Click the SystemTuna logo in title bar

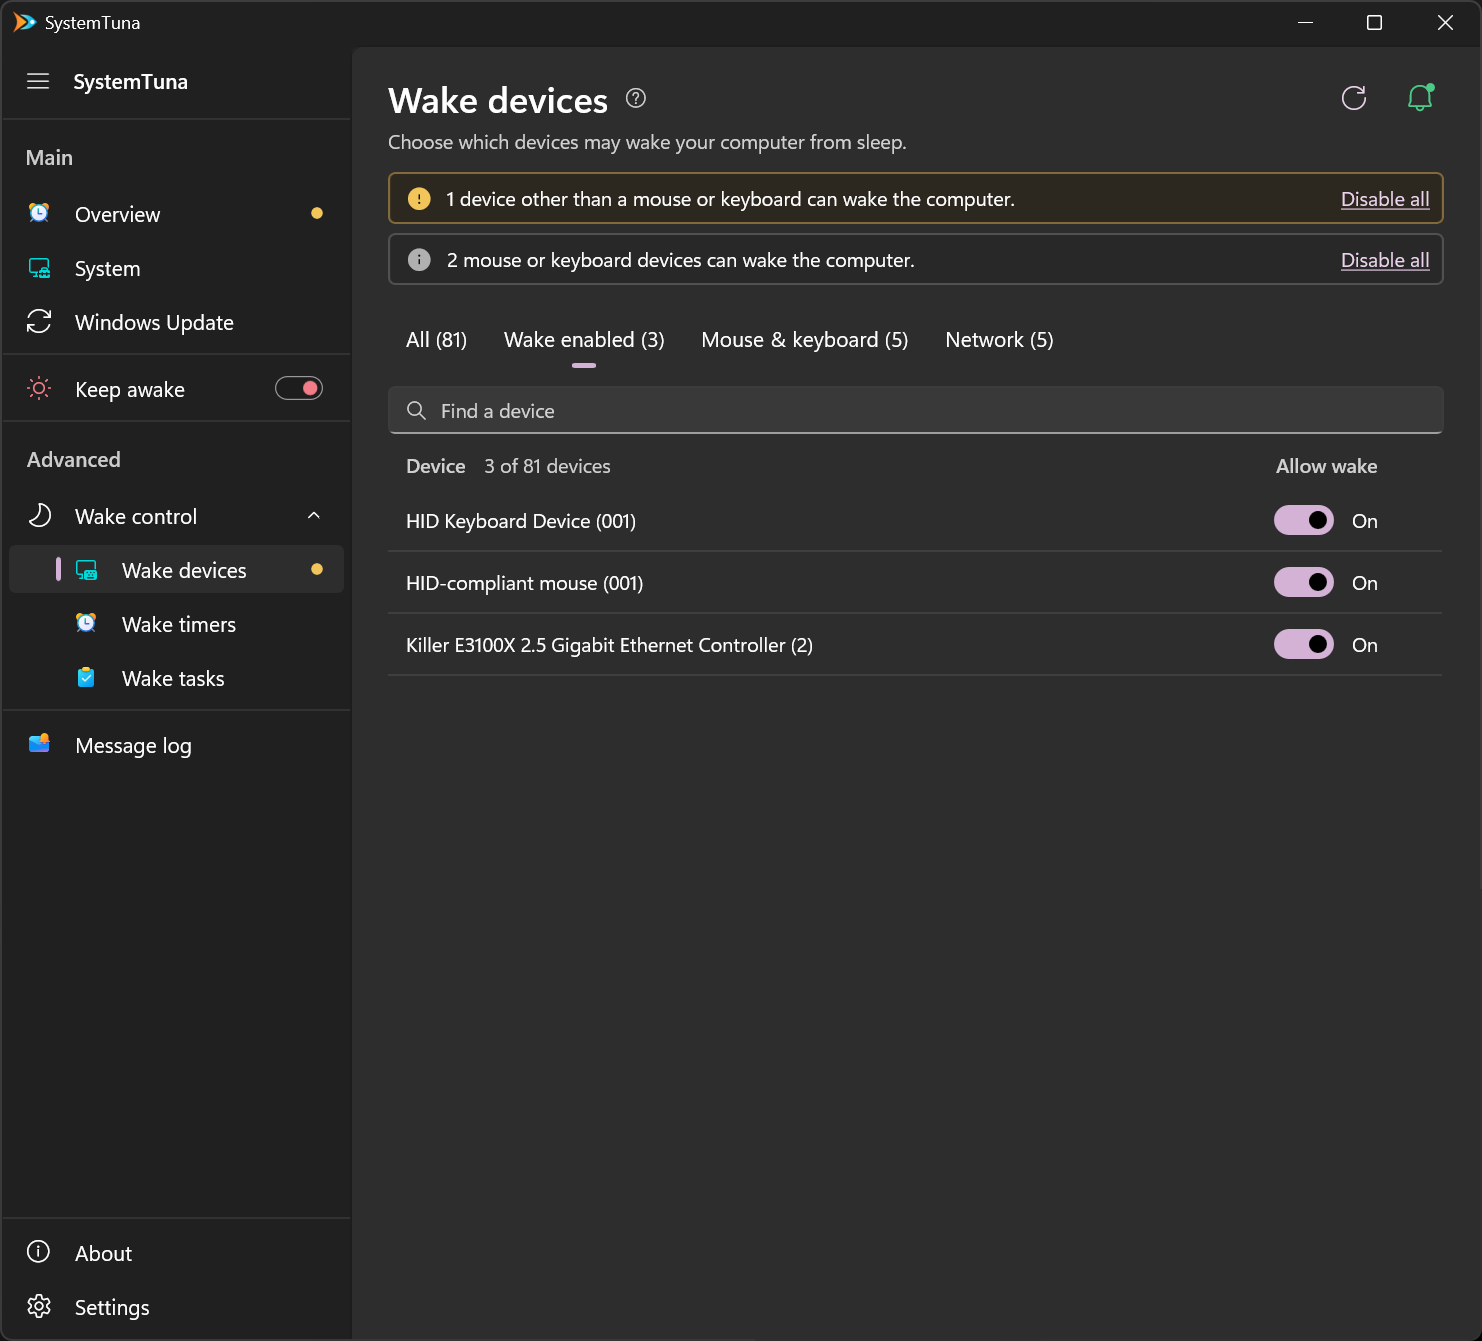point(24,22)
